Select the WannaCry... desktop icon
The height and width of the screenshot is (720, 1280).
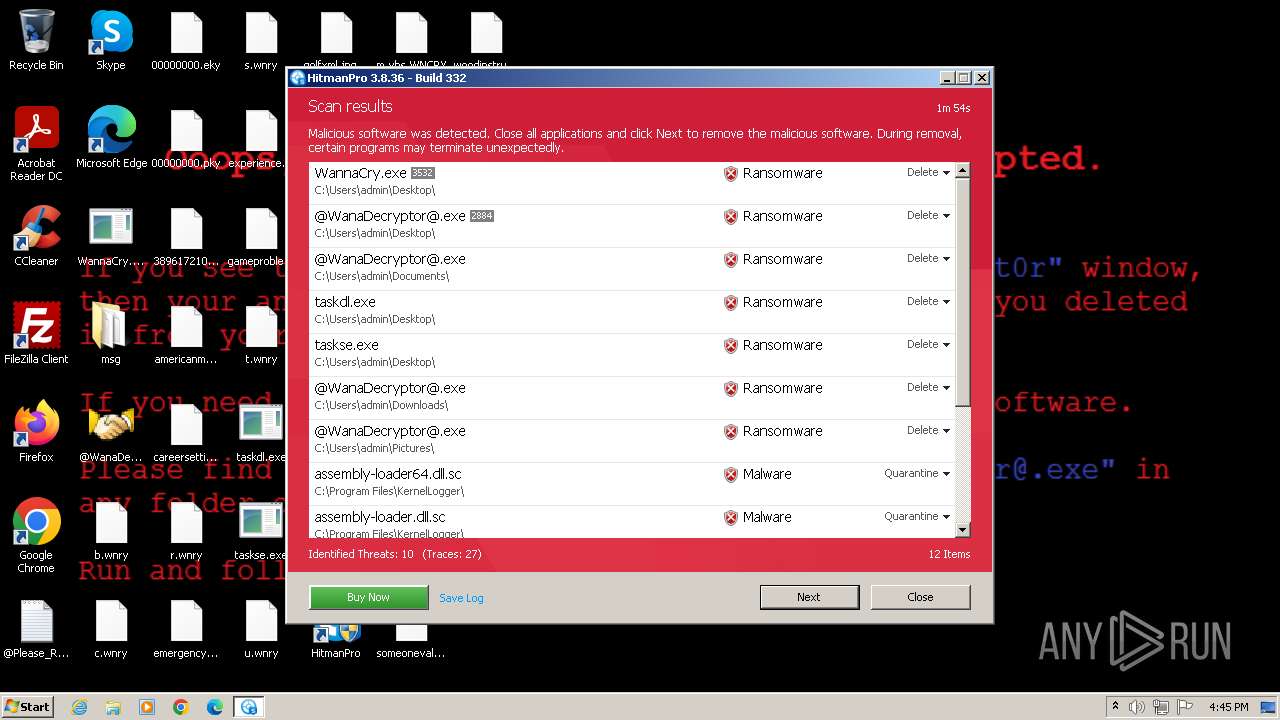pos(111,236)
